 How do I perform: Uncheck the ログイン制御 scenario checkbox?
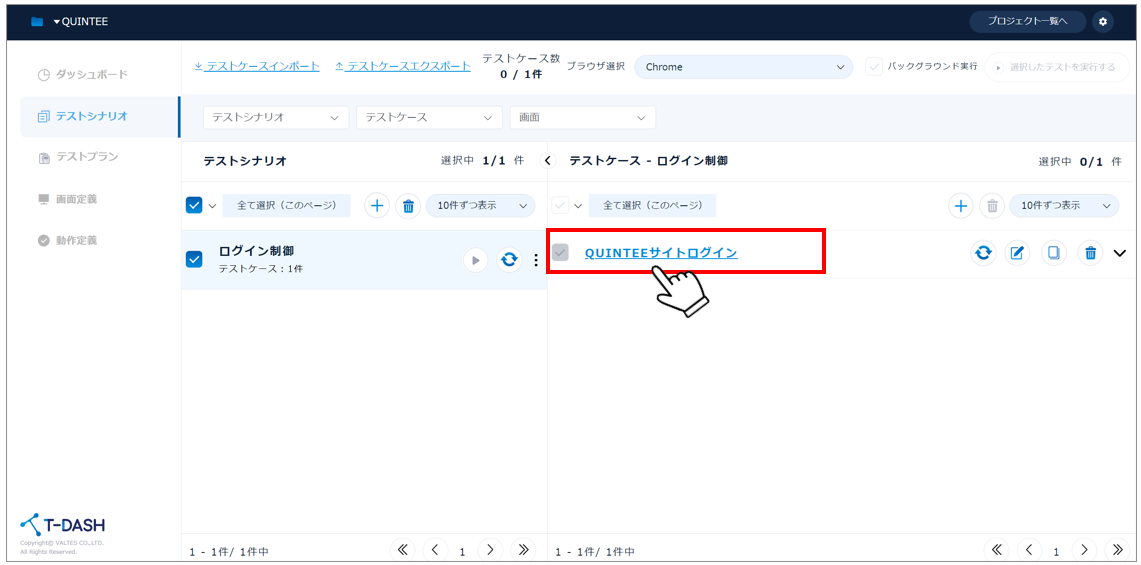[195, 260]
